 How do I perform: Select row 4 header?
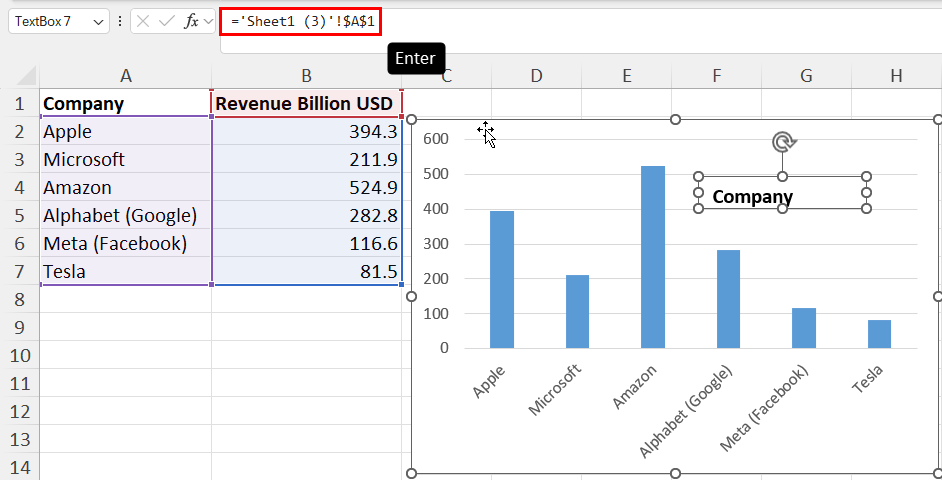click(x=20, y=187)
